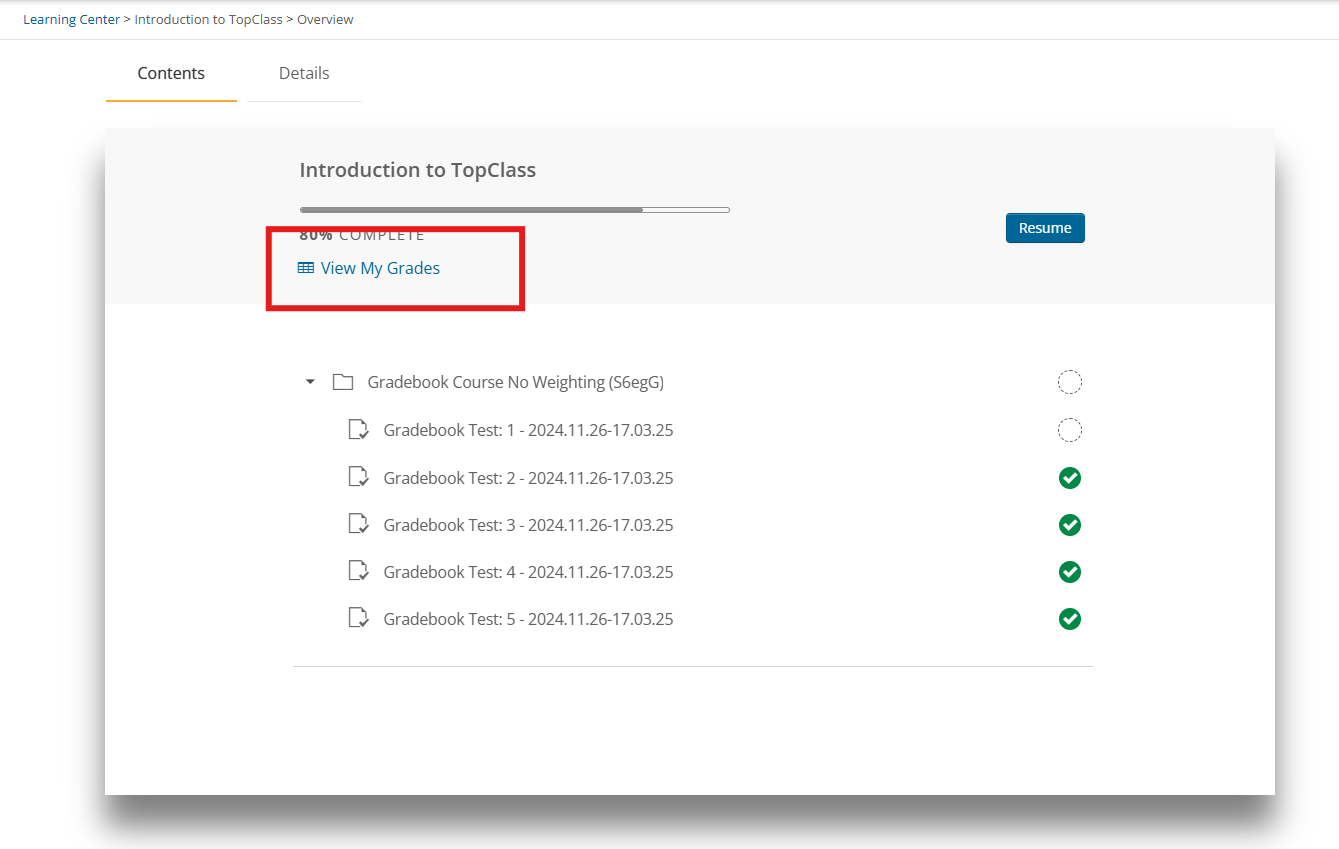The width and height of the screenshot is (1339, 849).
Task: Click the test document icon for Gradebook Test: 5
Action: pos(358,619)
